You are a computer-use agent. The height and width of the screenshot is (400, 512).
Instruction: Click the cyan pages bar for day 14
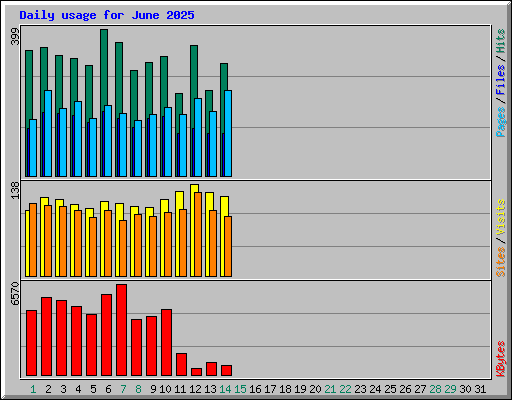[228, 133]
